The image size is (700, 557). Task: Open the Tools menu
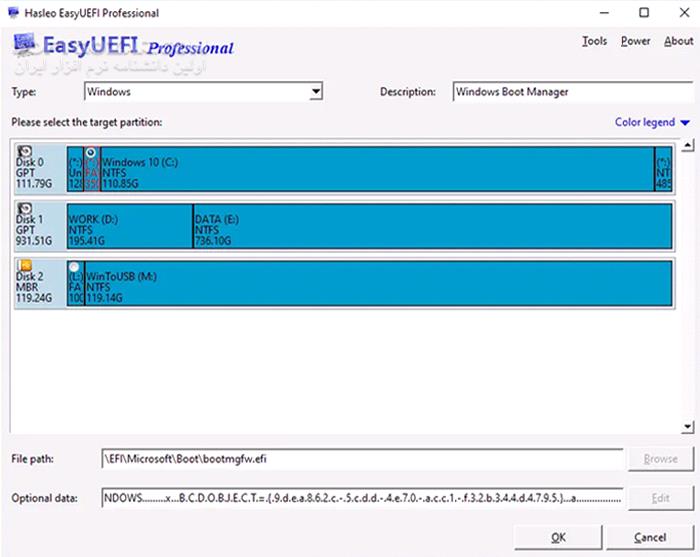coord(594,41)
